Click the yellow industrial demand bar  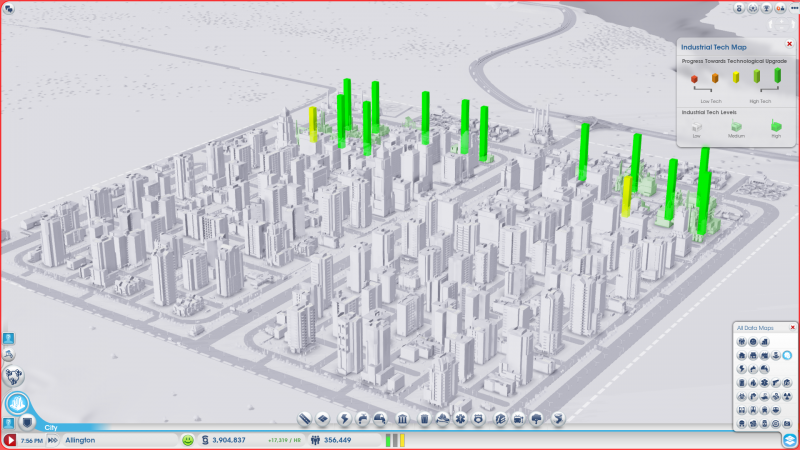click(402, 440)
